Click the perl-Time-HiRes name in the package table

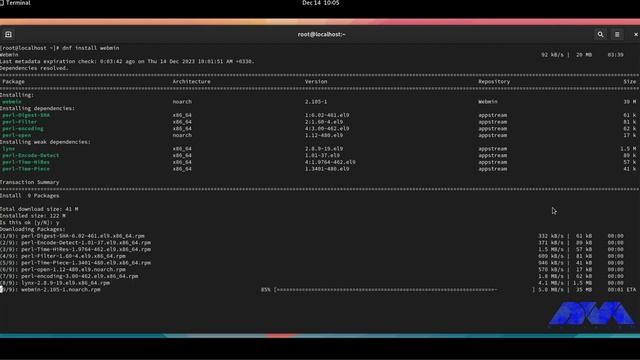[26, 162]
